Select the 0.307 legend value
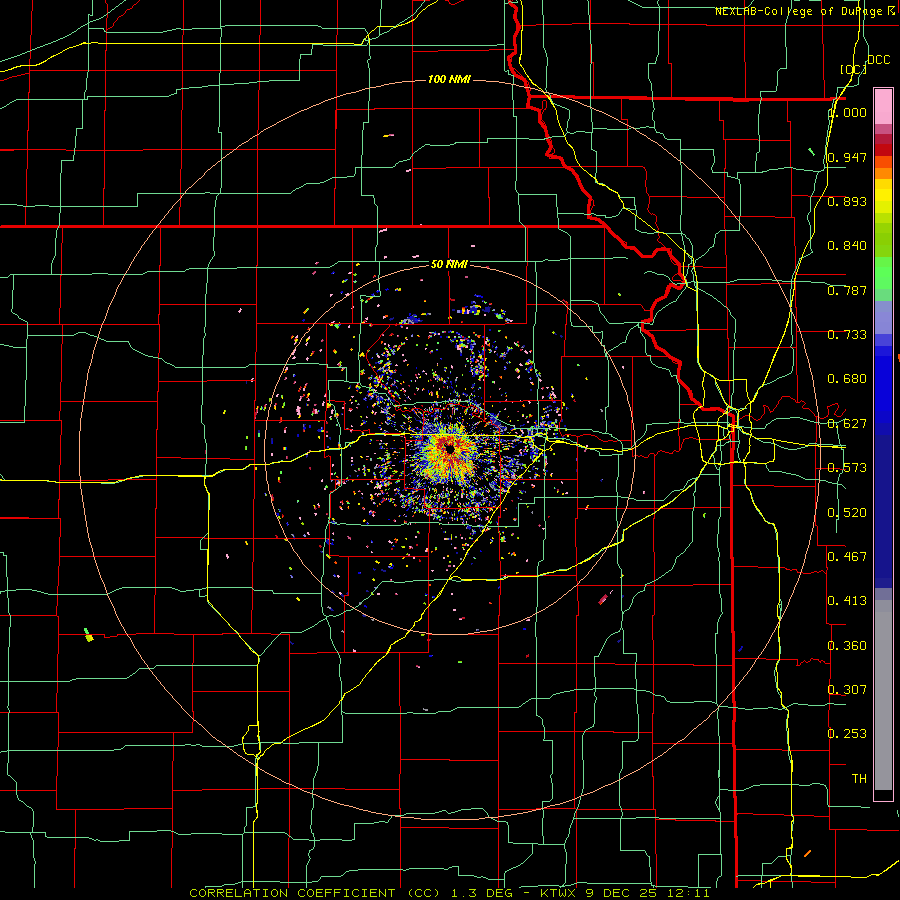 pyautogui.click(x=847, y=690)
